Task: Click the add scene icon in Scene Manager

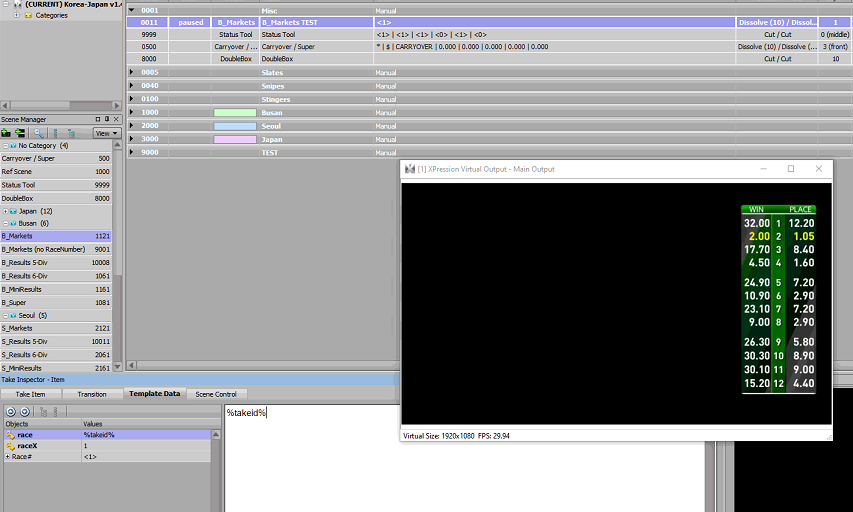Action: point(6,133)
